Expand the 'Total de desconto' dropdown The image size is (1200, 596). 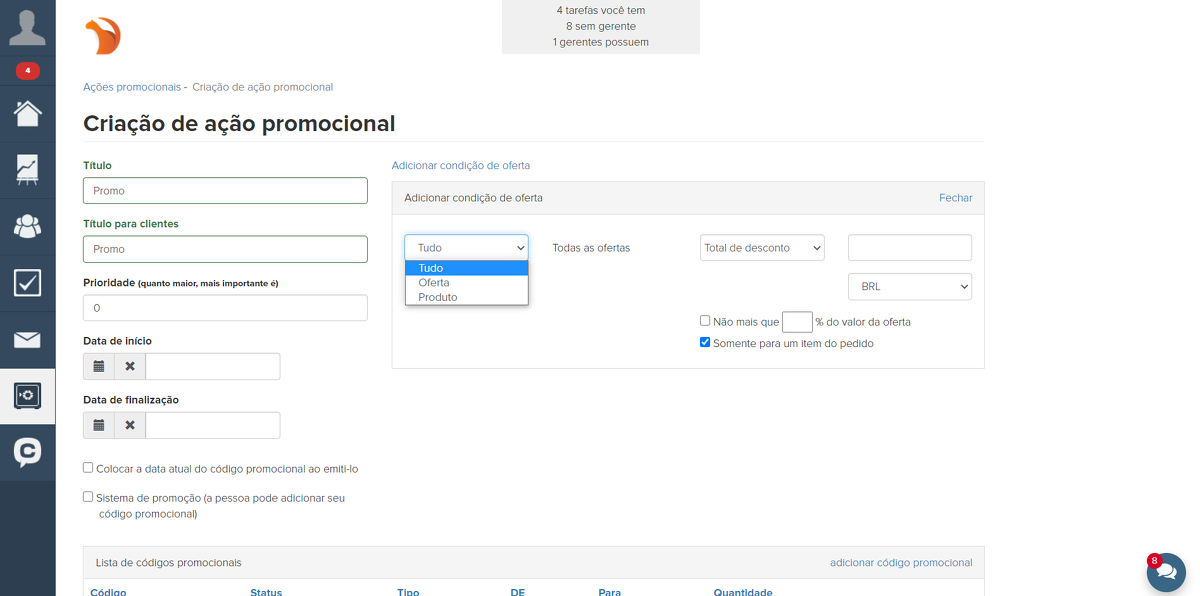click(762, 248)
